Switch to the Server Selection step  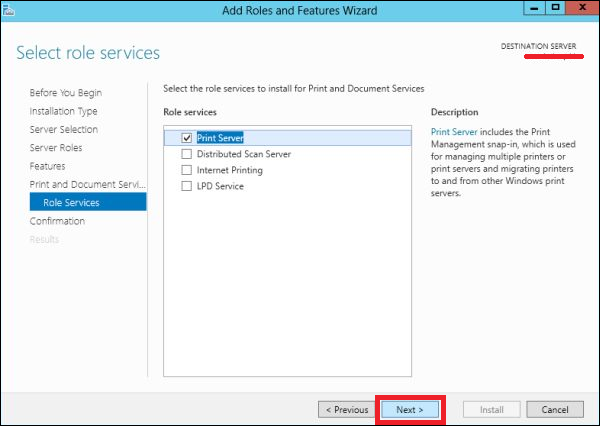coord(63,129)
